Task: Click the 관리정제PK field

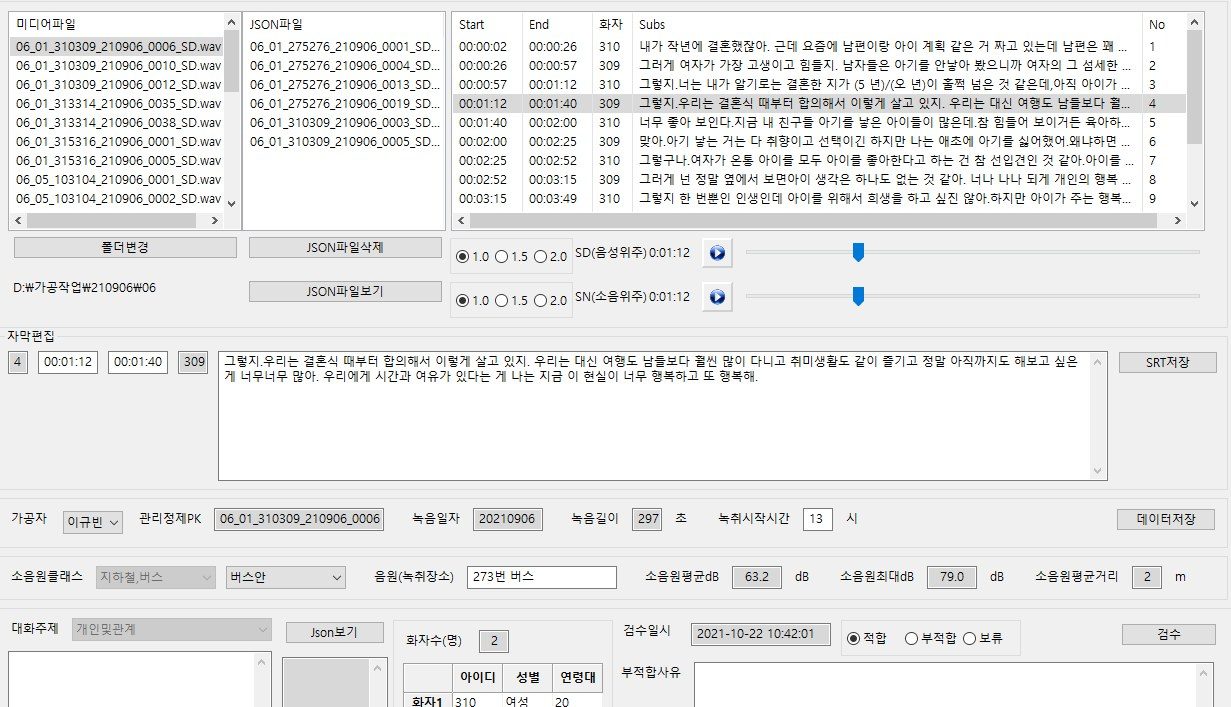Action: click(299, 519)
